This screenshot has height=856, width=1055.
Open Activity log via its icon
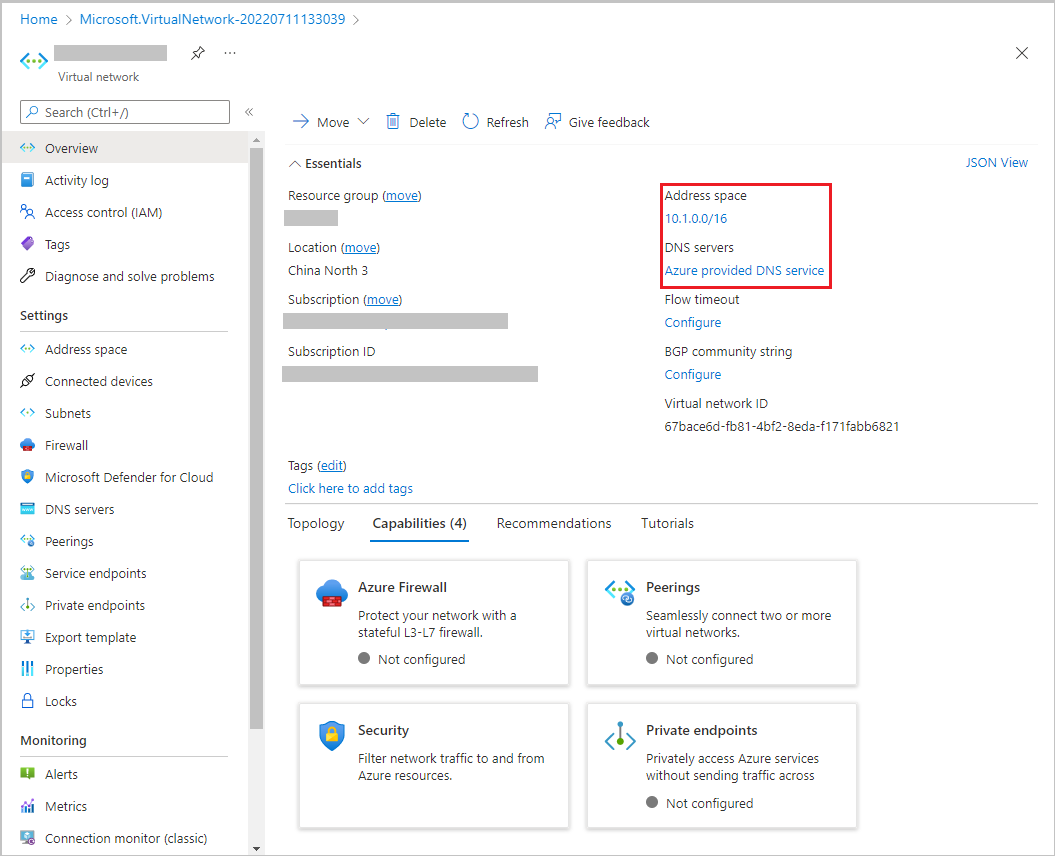28,180
